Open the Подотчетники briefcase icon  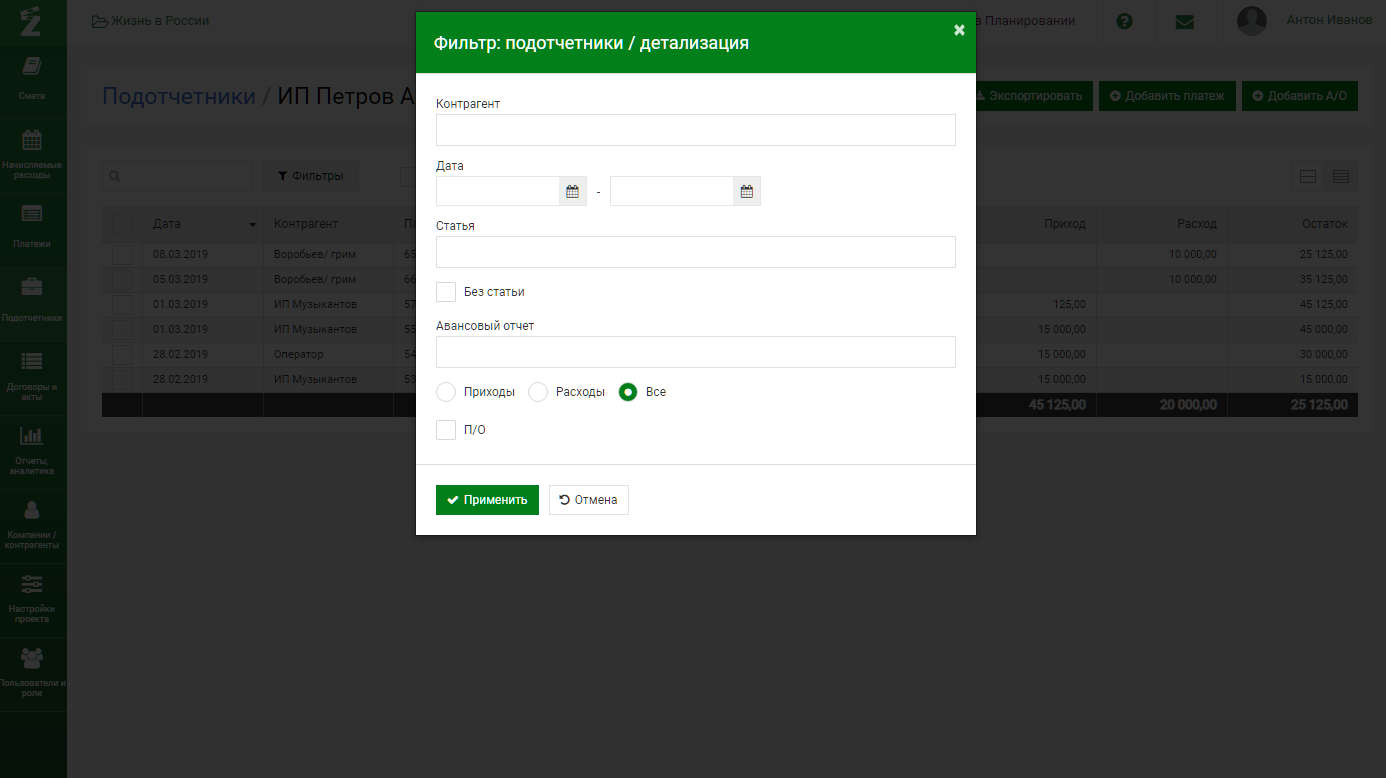32,288
